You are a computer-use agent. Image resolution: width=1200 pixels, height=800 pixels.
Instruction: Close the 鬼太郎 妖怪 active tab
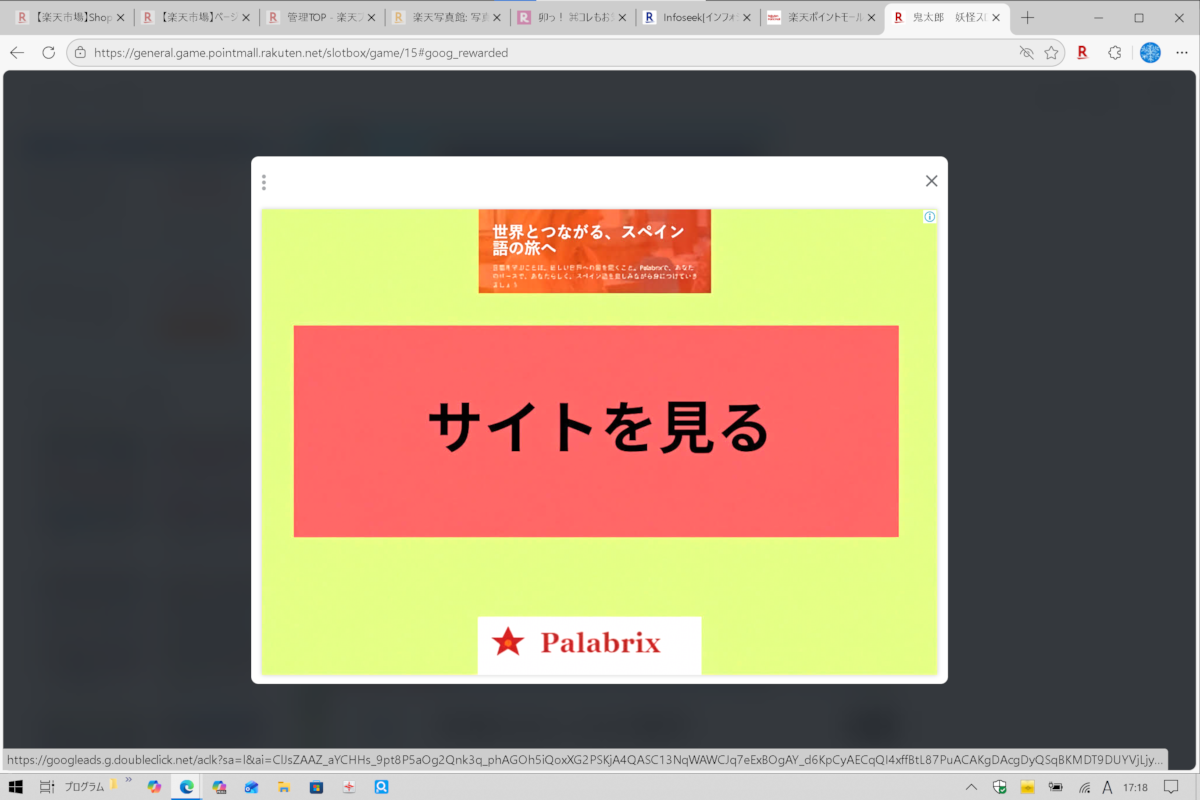coord(995,18)
